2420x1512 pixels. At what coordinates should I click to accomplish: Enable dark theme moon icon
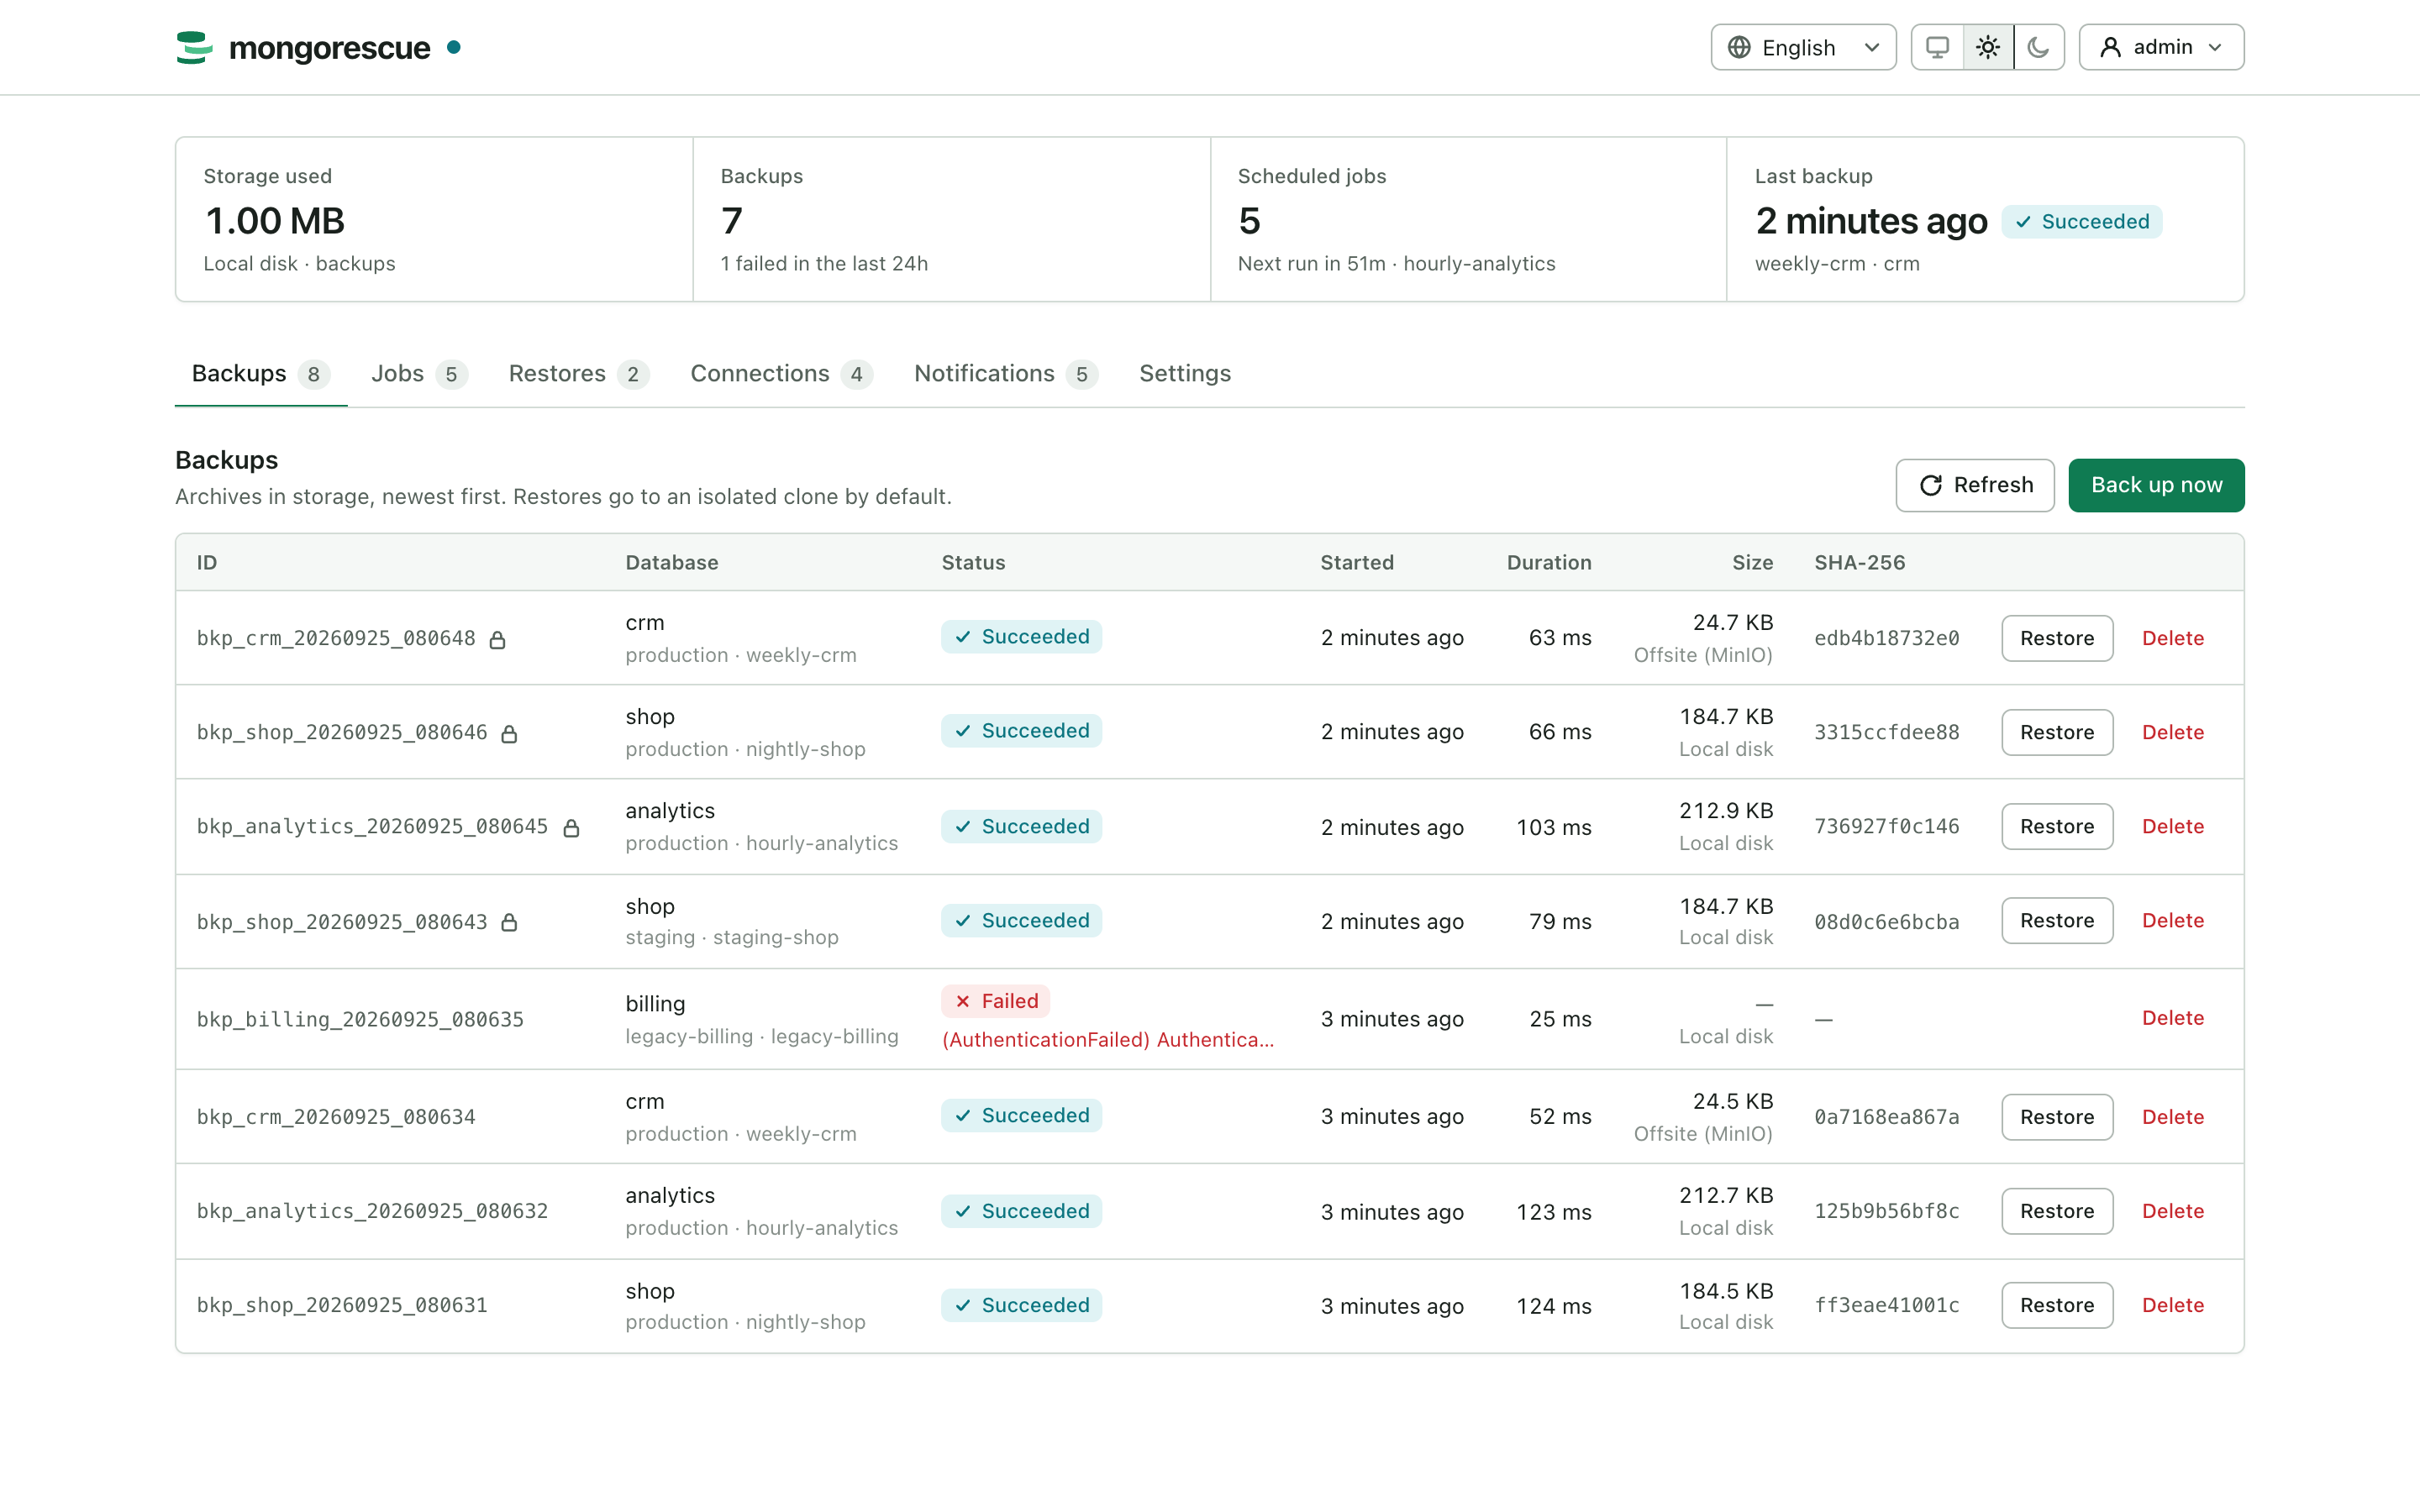pos(2039,47)
